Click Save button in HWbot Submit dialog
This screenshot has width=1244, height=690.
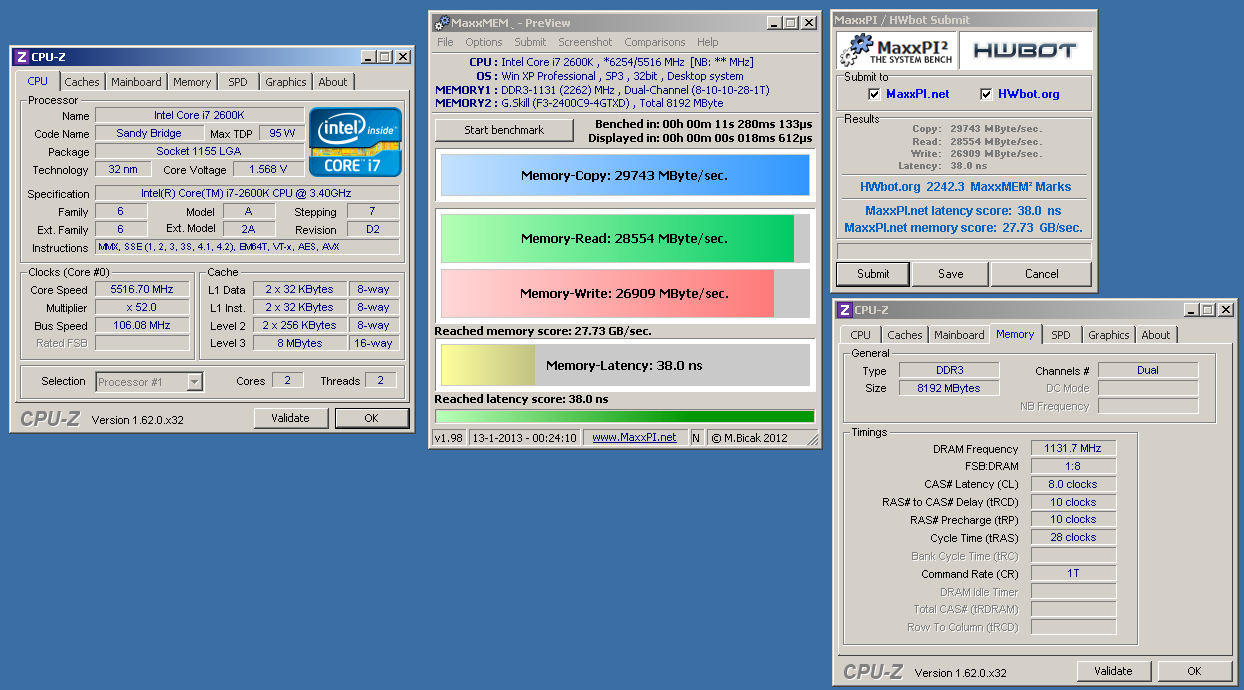click(951, 274)
